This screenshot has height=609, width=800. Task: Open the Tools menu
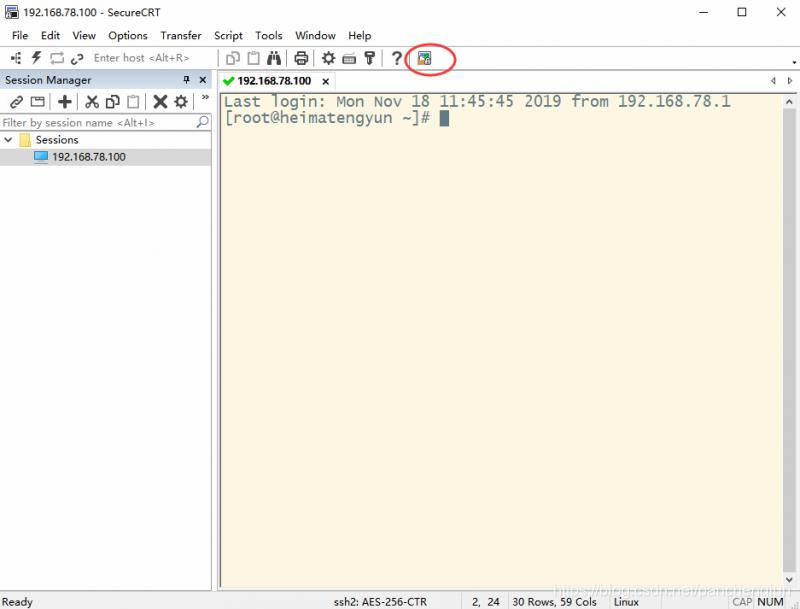coord(269,36)
